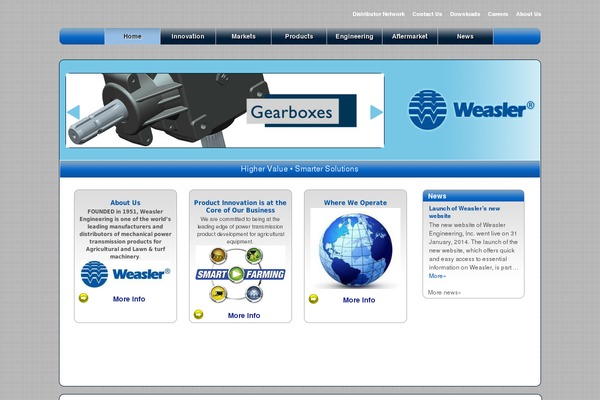Click the More» link in the news excerpt
The image size is (600, 400).
tap(437, 276)
